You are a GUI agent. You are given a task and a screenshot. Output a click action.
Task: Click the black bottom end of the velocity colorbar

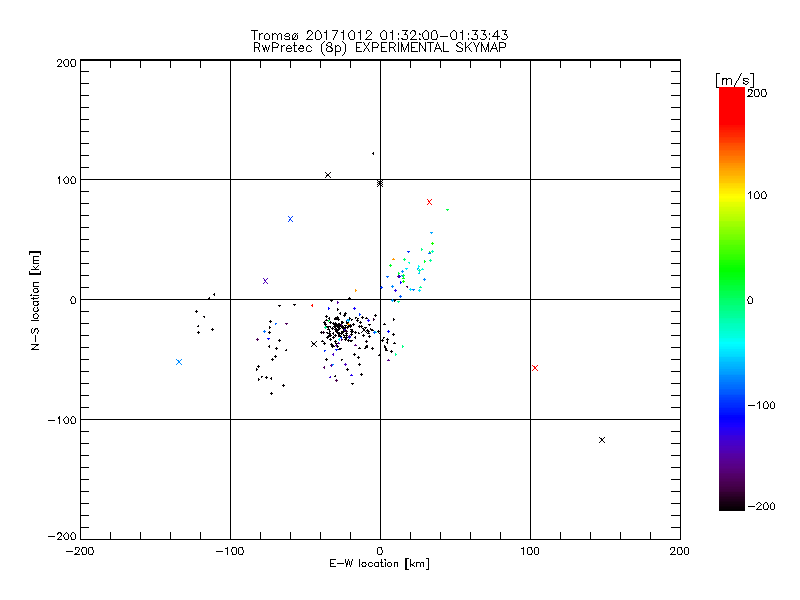tap(732, 503)
